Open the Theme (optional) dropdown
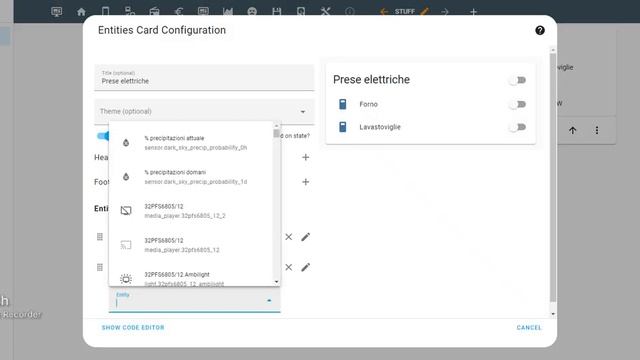This screenshot has height=360, width=640. tap(204, 111)
